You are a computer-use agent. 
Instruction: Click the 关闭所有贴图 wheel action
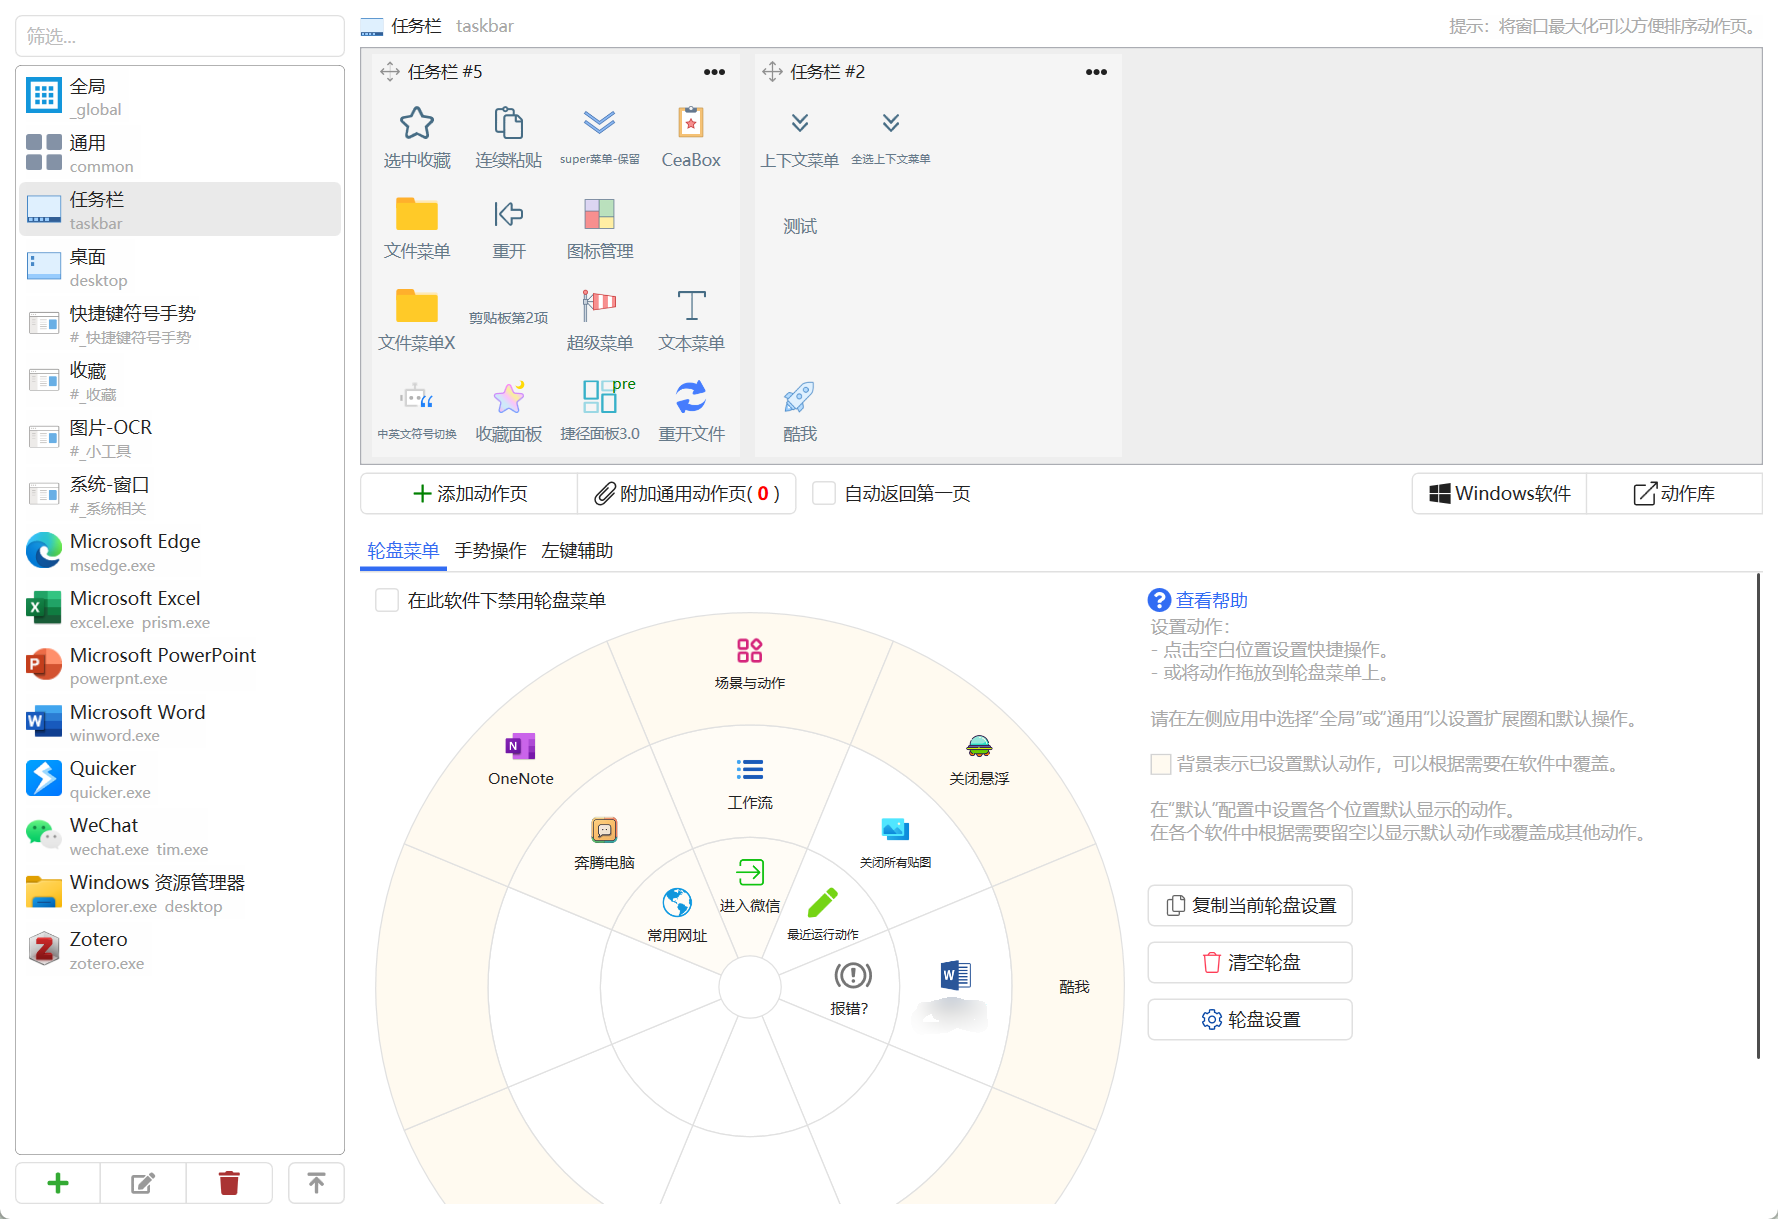[x=895, y=843]
